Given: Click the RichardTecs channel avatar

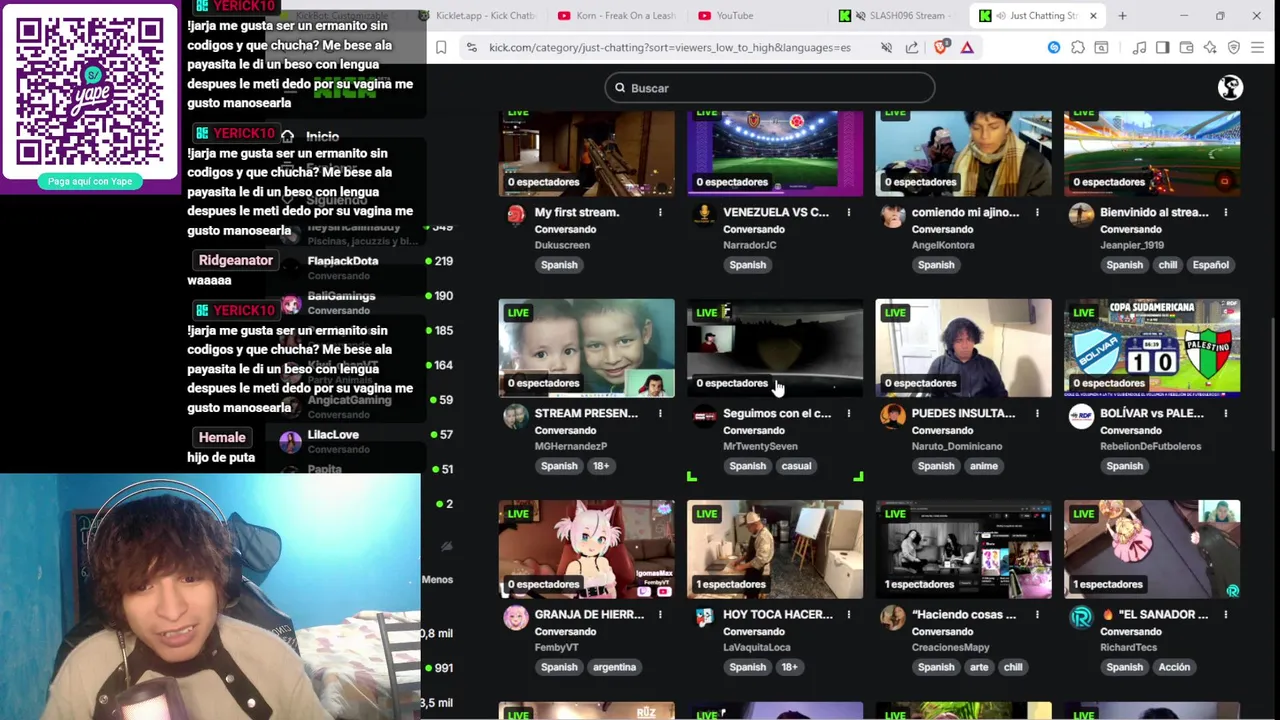Looking at the screenshot, I should click(1081, 617).
